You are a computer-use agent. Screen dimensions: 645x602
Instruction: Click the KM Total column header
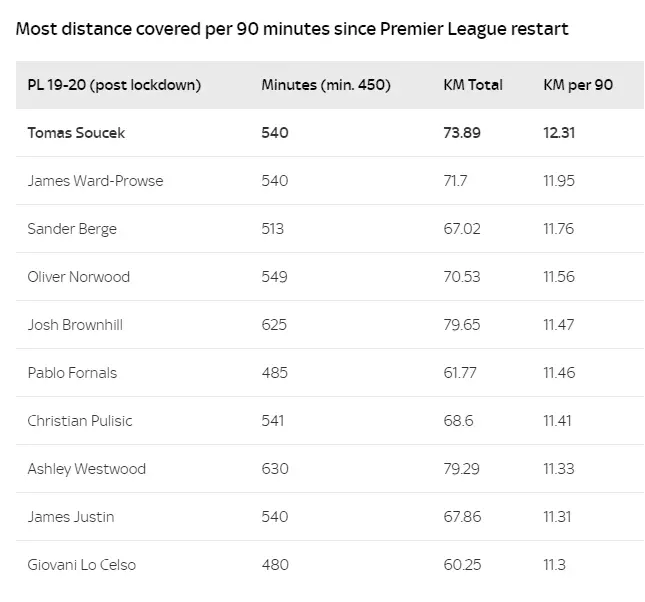tap(473, 85)
